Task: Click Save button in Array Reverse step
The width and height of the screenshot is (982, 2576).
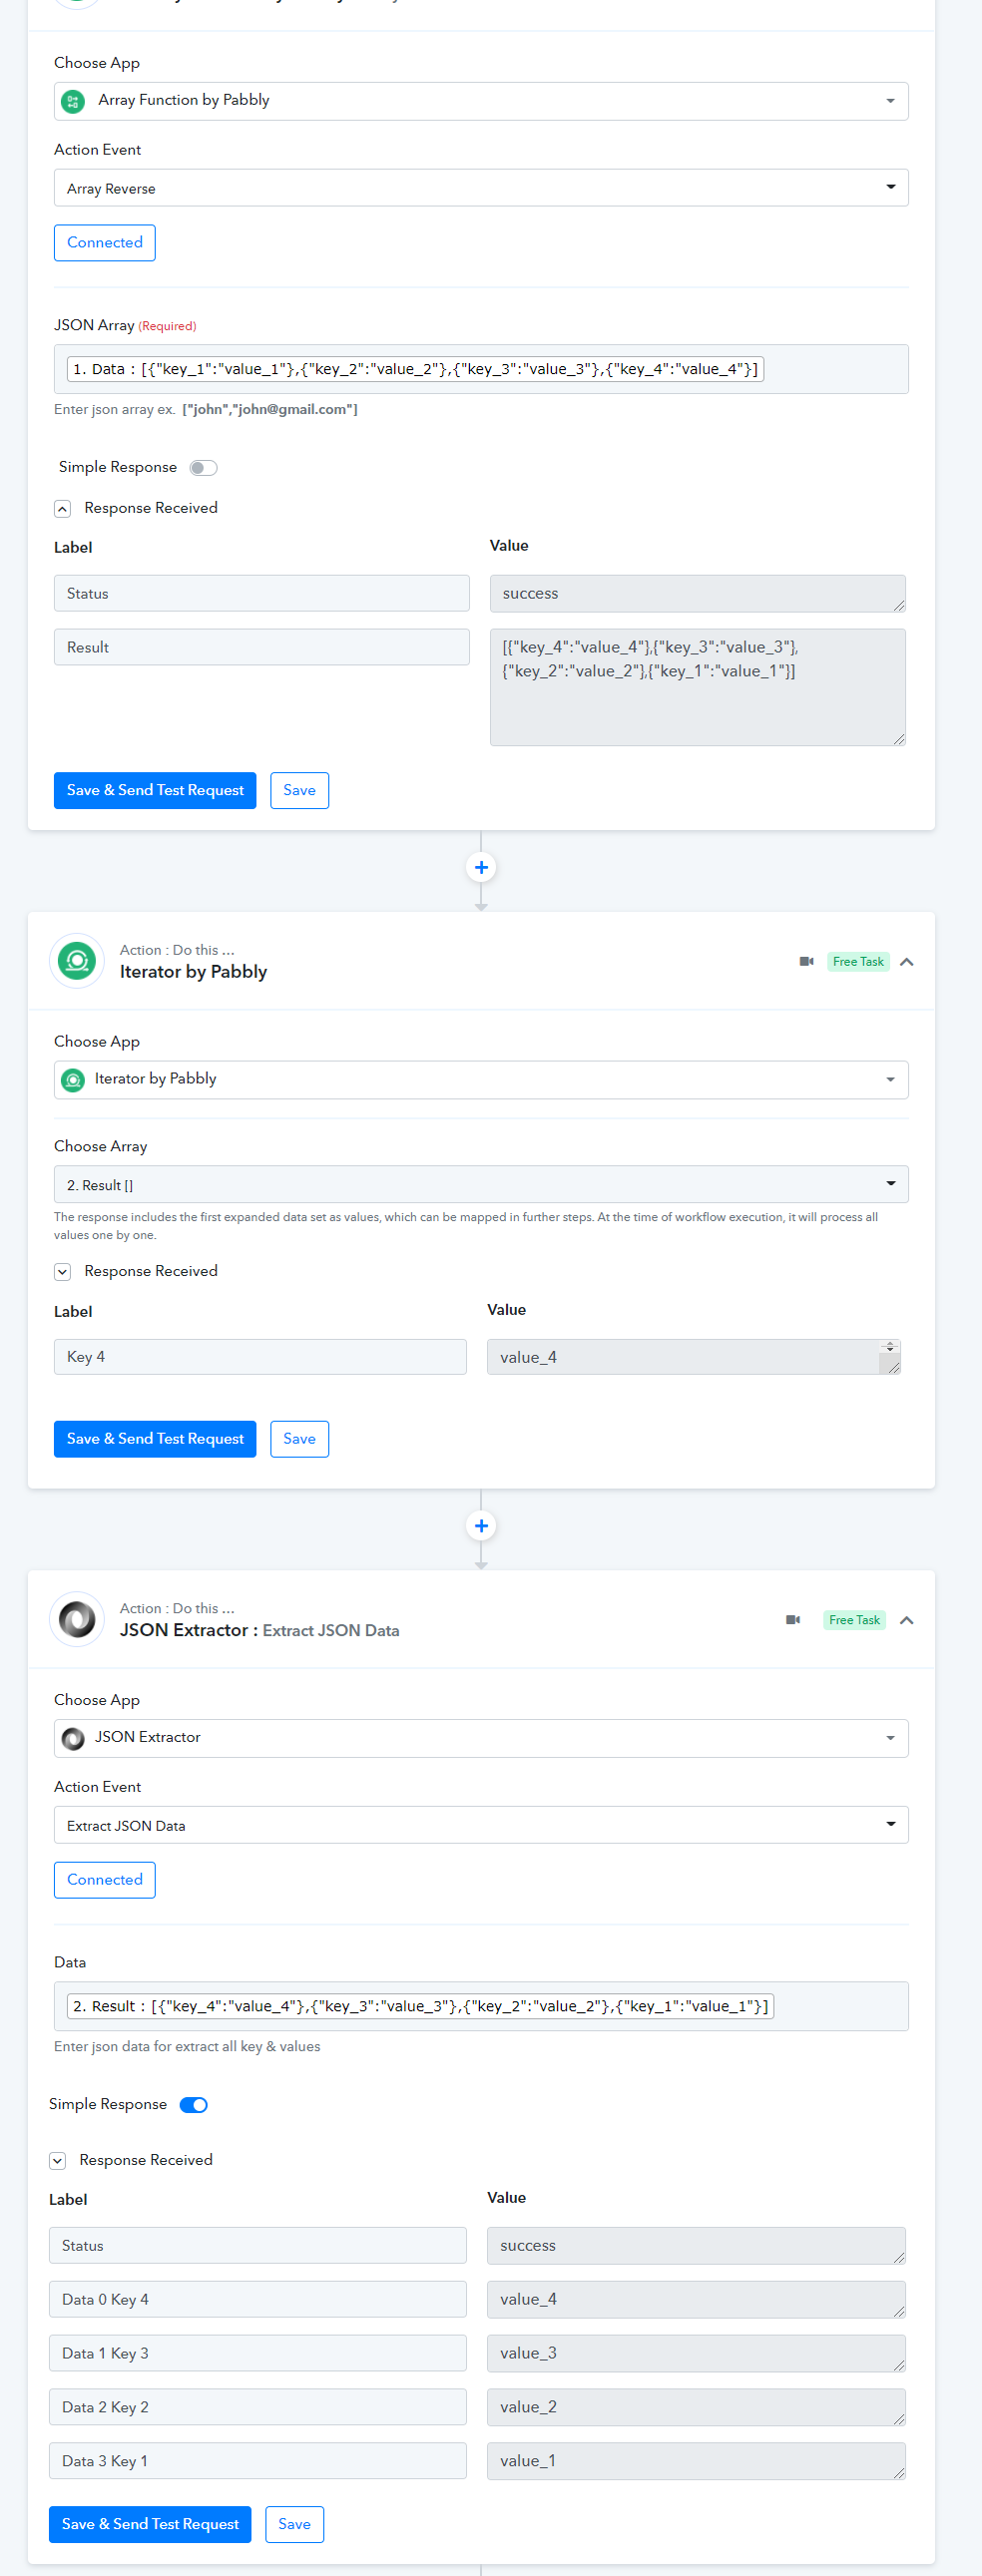Action: [x=299, y=790]
